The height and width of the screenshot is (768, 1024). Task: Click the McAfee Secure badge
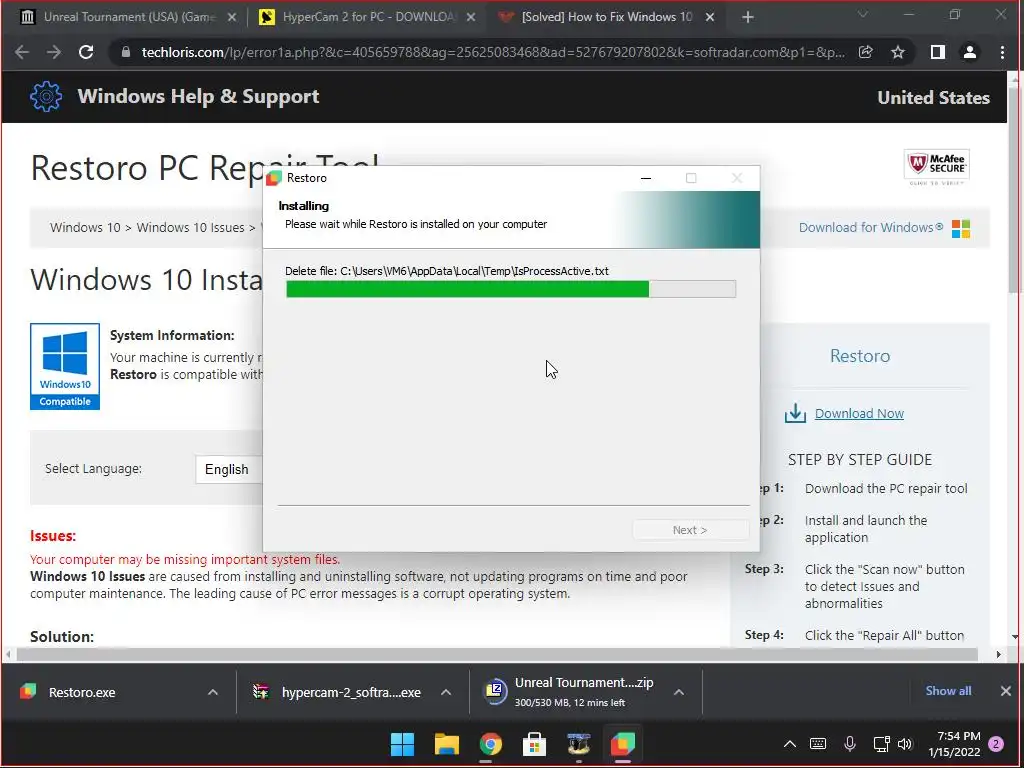pyautogui.click(x=936, y=167)
